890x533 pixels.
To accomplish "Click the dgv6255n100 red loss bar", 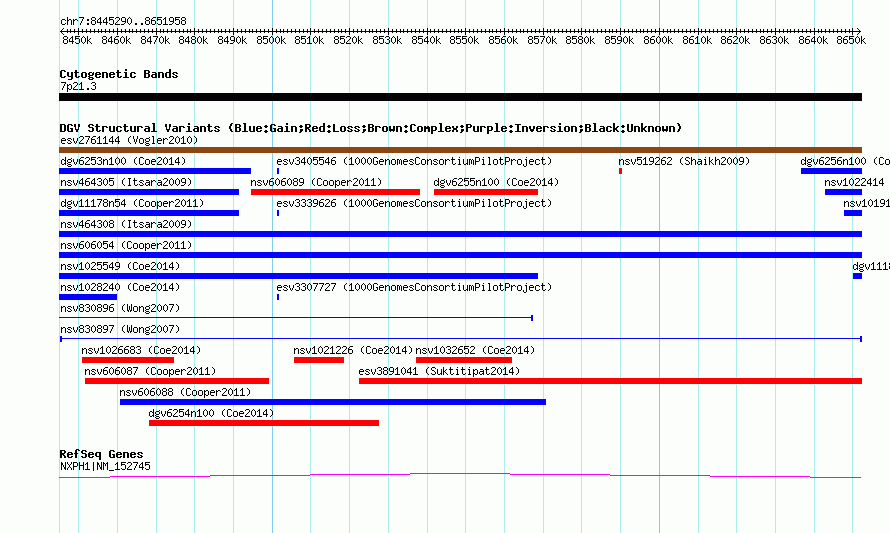I will coord(486,192).
